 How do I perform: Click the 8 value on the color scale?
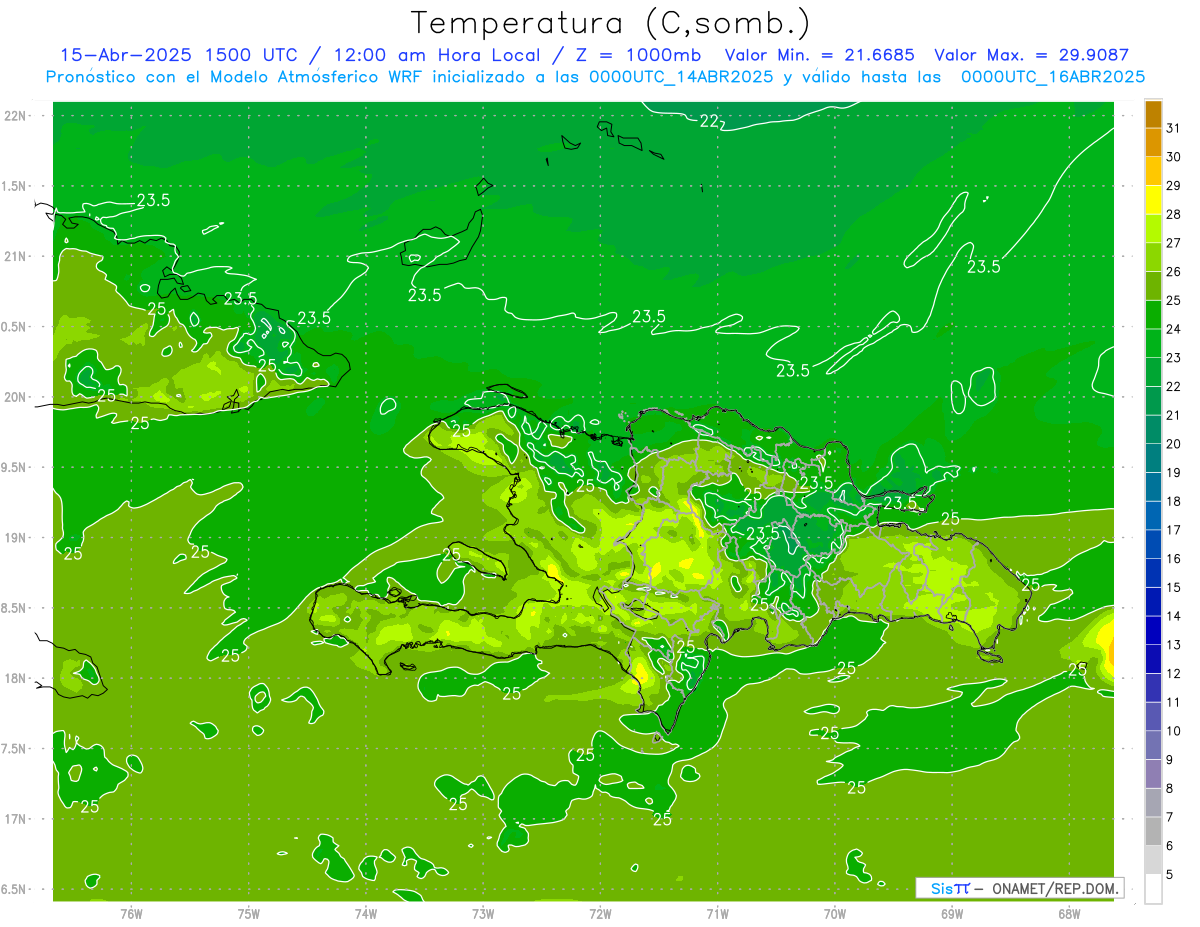coord(1170,788)
